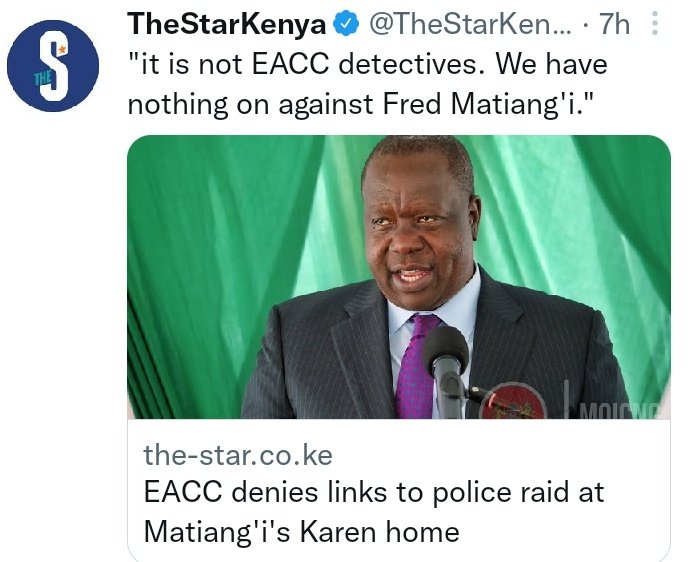The width and height of the screenshot is (695, 562).
Task: Click the purple tie in the photo
Action: (420, 366)
